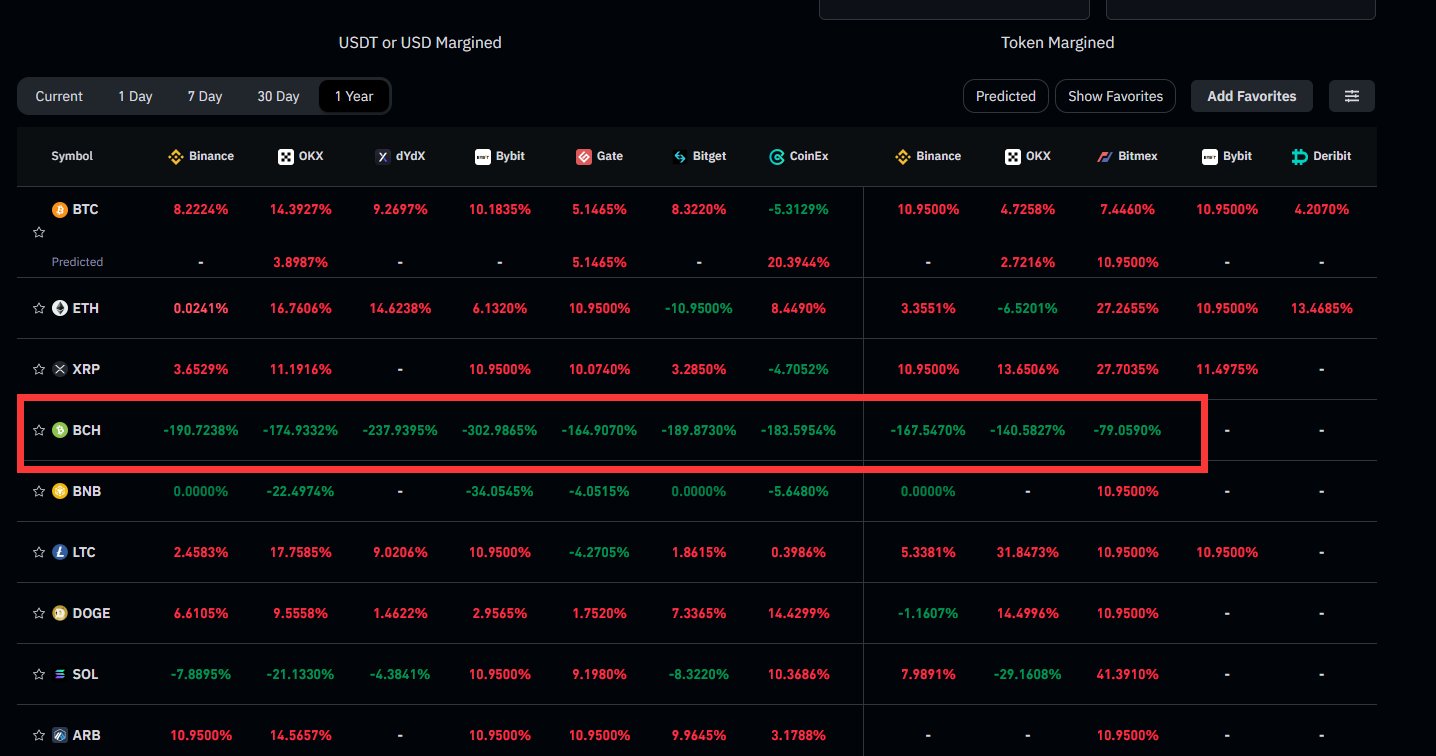Image resolution: width=1436 pixels, height=756 pixels.
Task: Click BCH Bitmex value -79.0590%
Action: [x=1128, y=430]
